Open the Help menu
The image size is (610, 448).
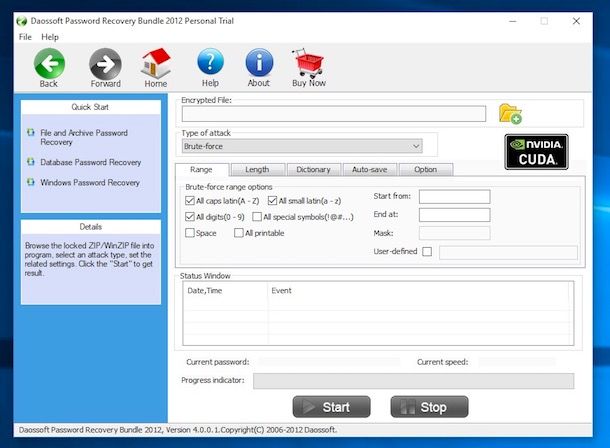(50, 37)
